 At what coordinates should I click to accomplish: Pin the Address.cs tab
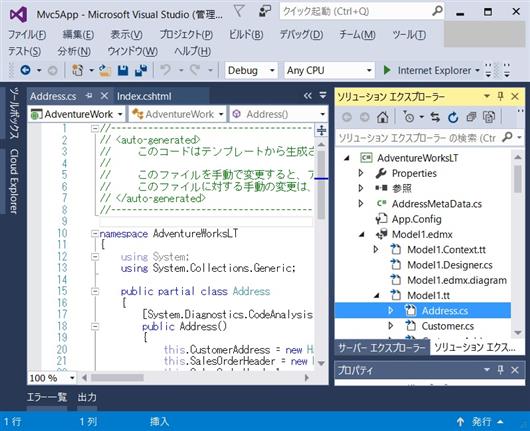point(89,96)
